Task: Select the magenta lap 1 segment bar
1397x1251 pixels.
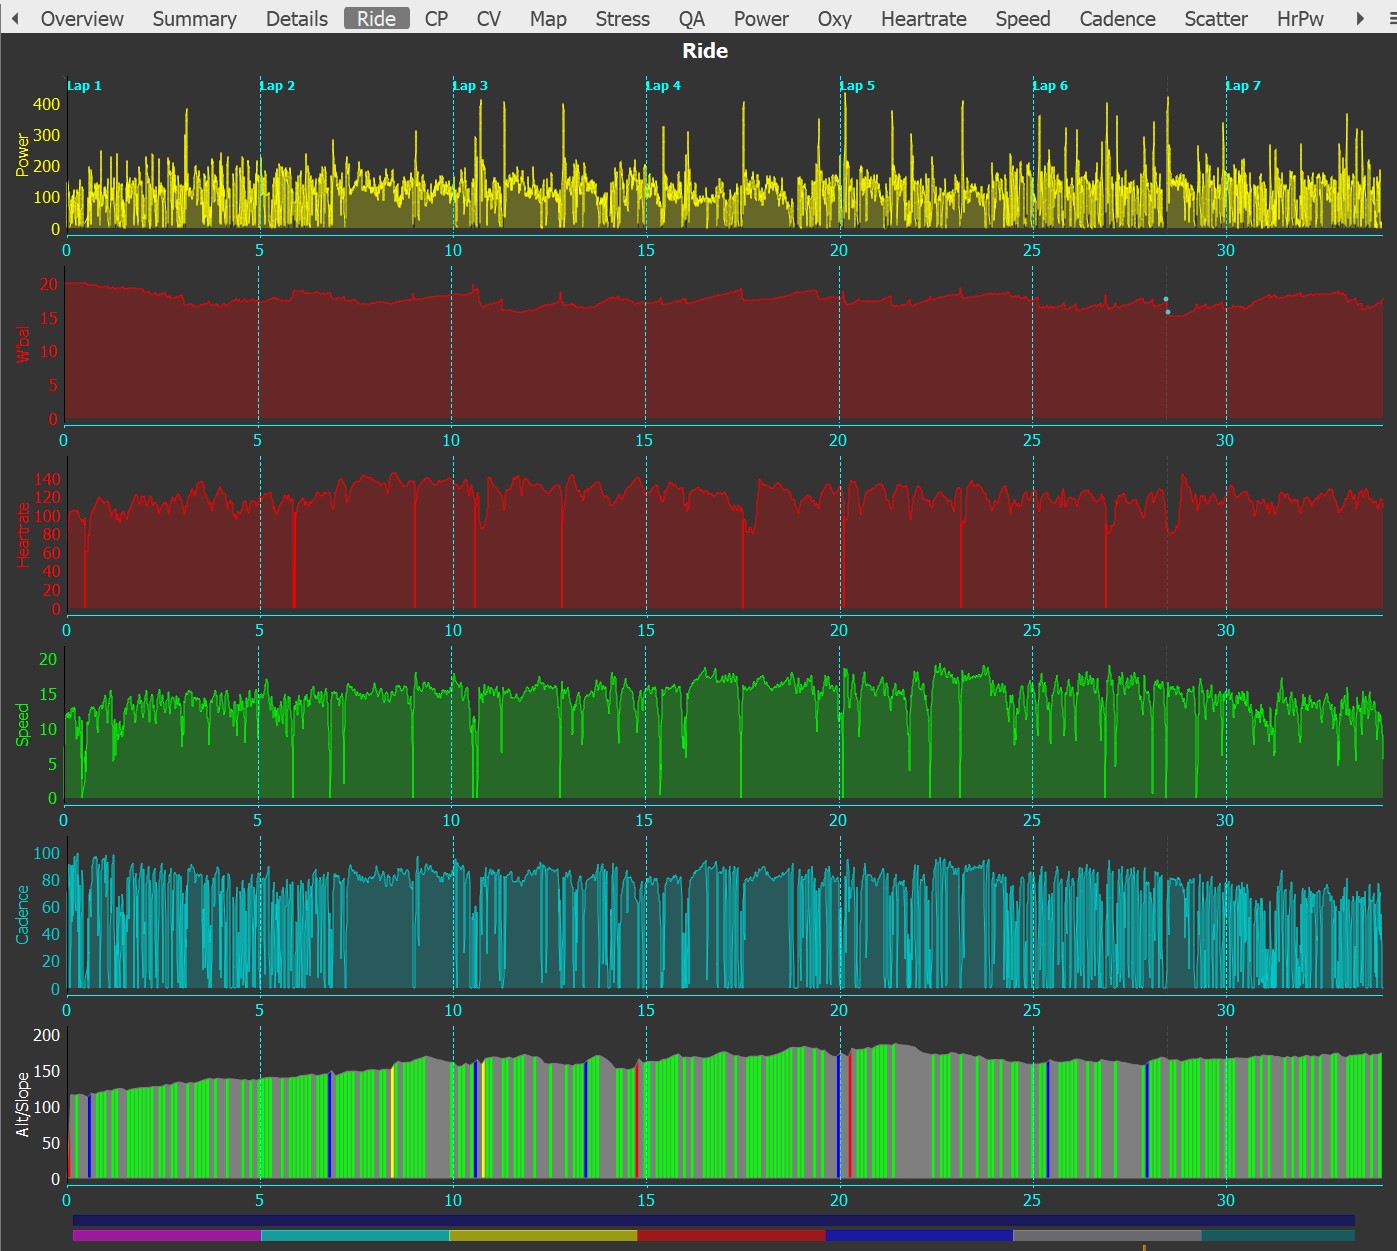Action: tap(167, 1236)
